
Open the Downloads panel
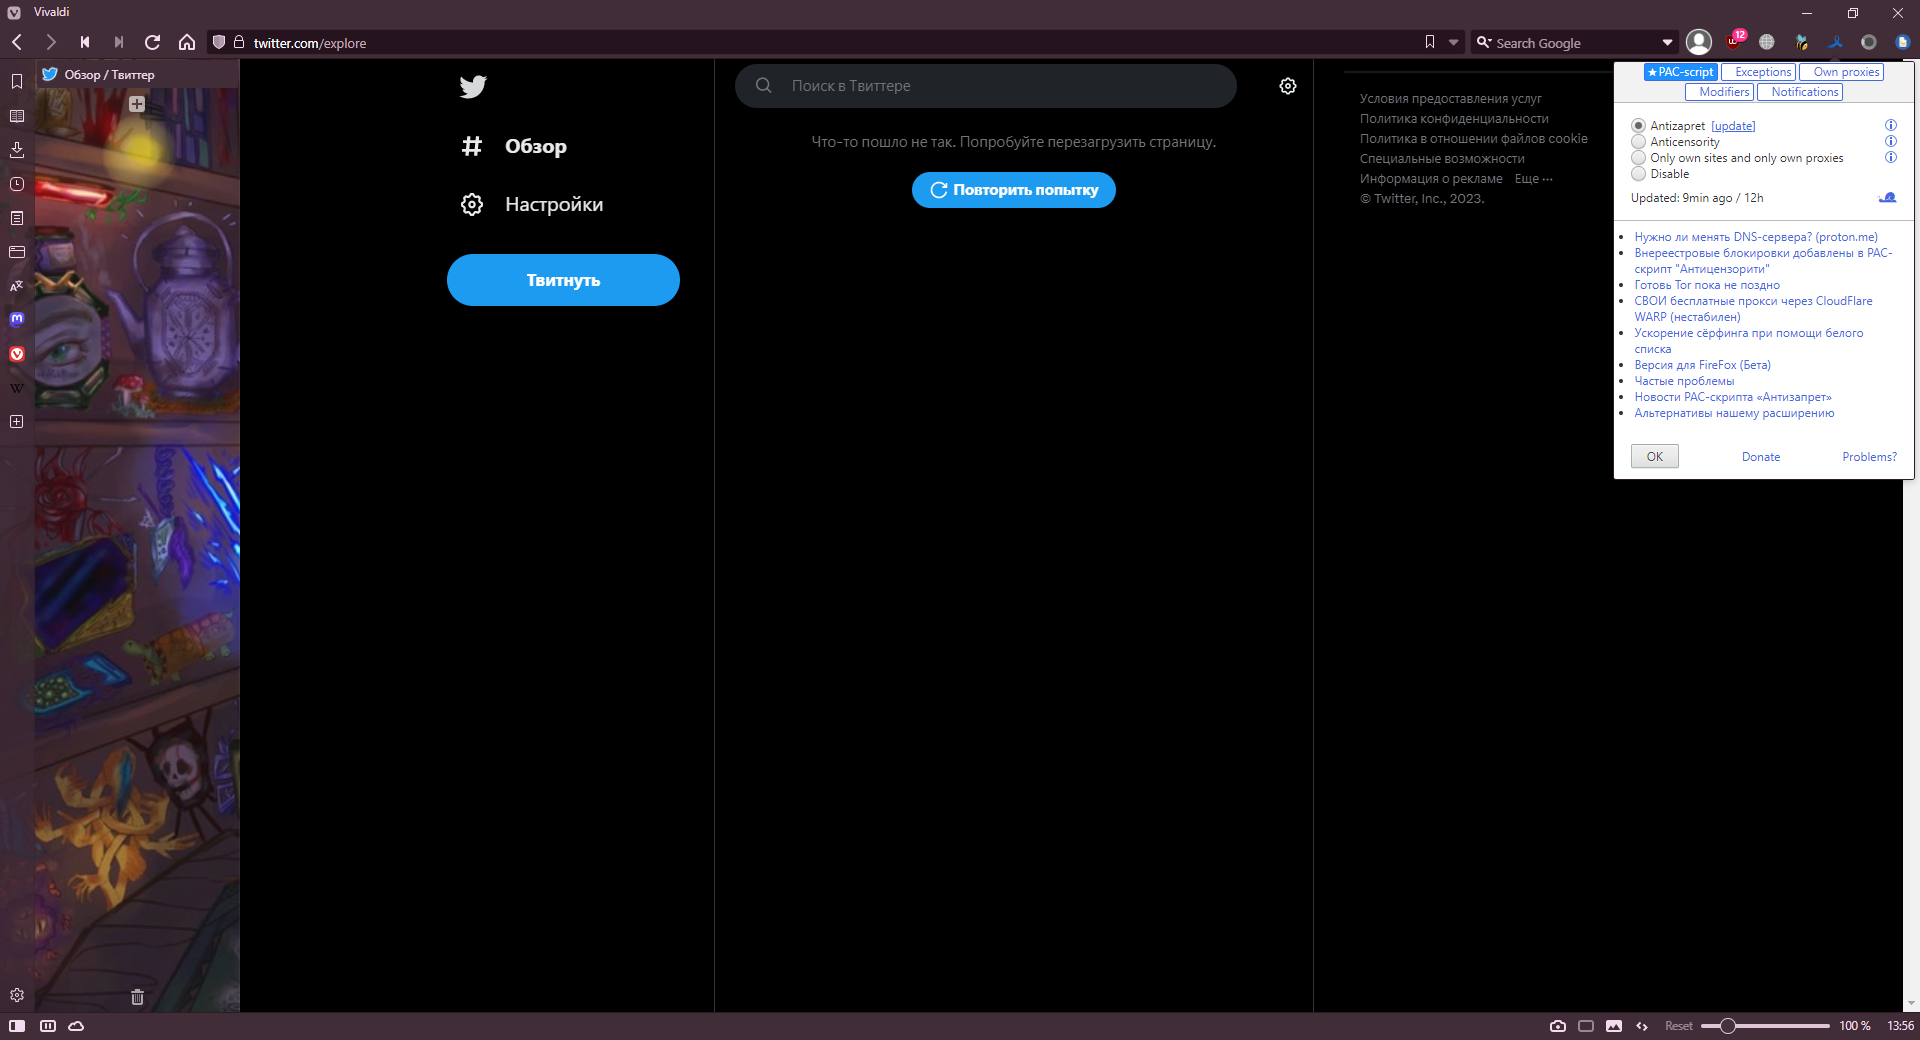tap(16, 150)
